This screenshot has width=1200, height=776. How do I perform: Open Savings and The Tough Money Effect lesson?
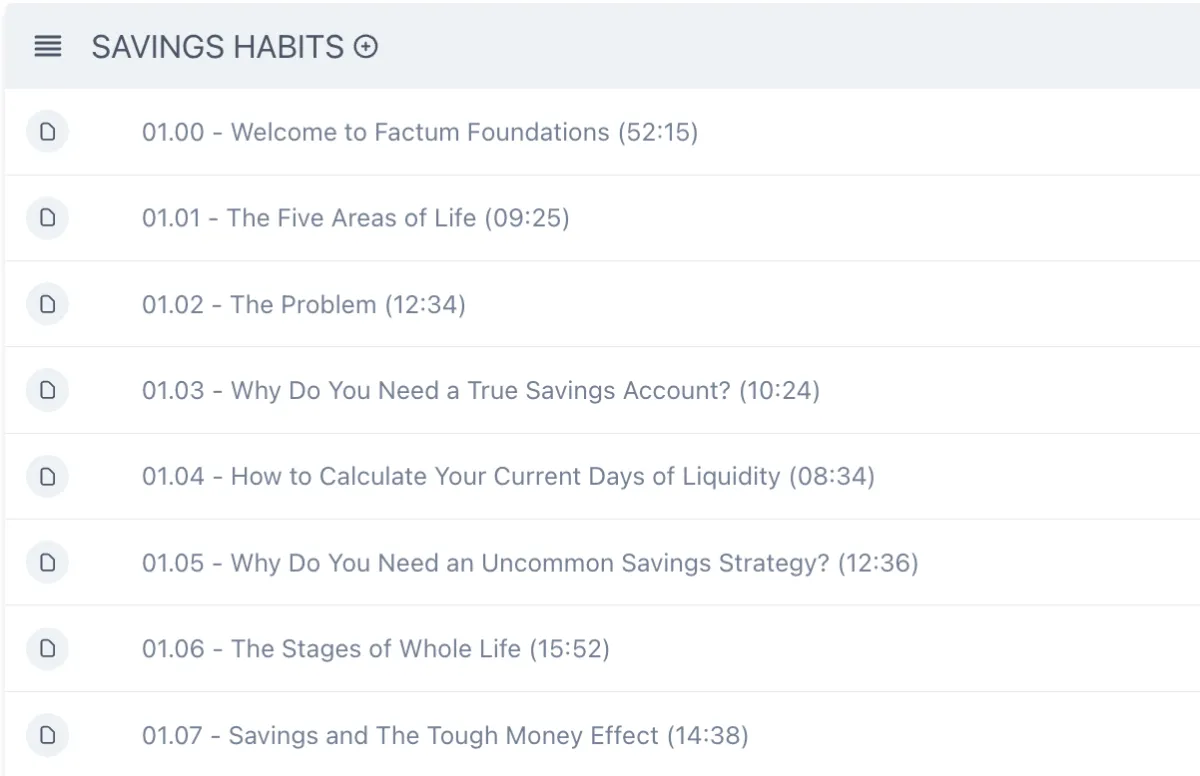pyautogui.click(x=445, y=736)
